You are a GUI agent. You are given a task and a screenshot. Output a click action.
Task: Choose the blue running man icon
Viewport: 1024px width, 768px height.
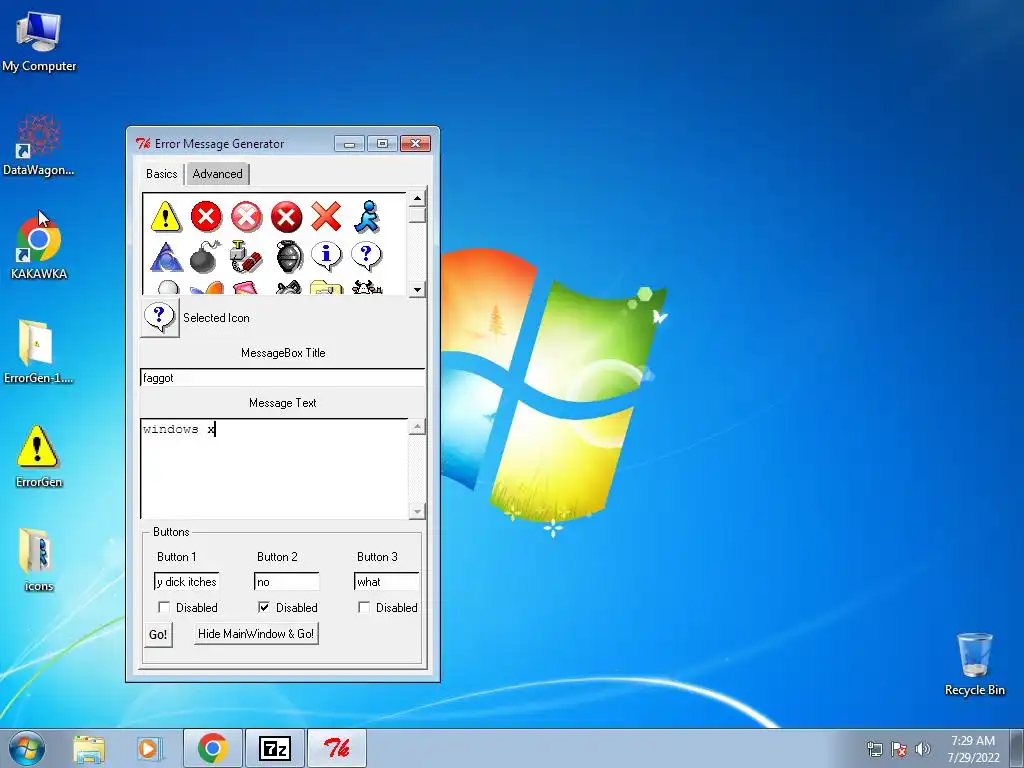[366, 217]
